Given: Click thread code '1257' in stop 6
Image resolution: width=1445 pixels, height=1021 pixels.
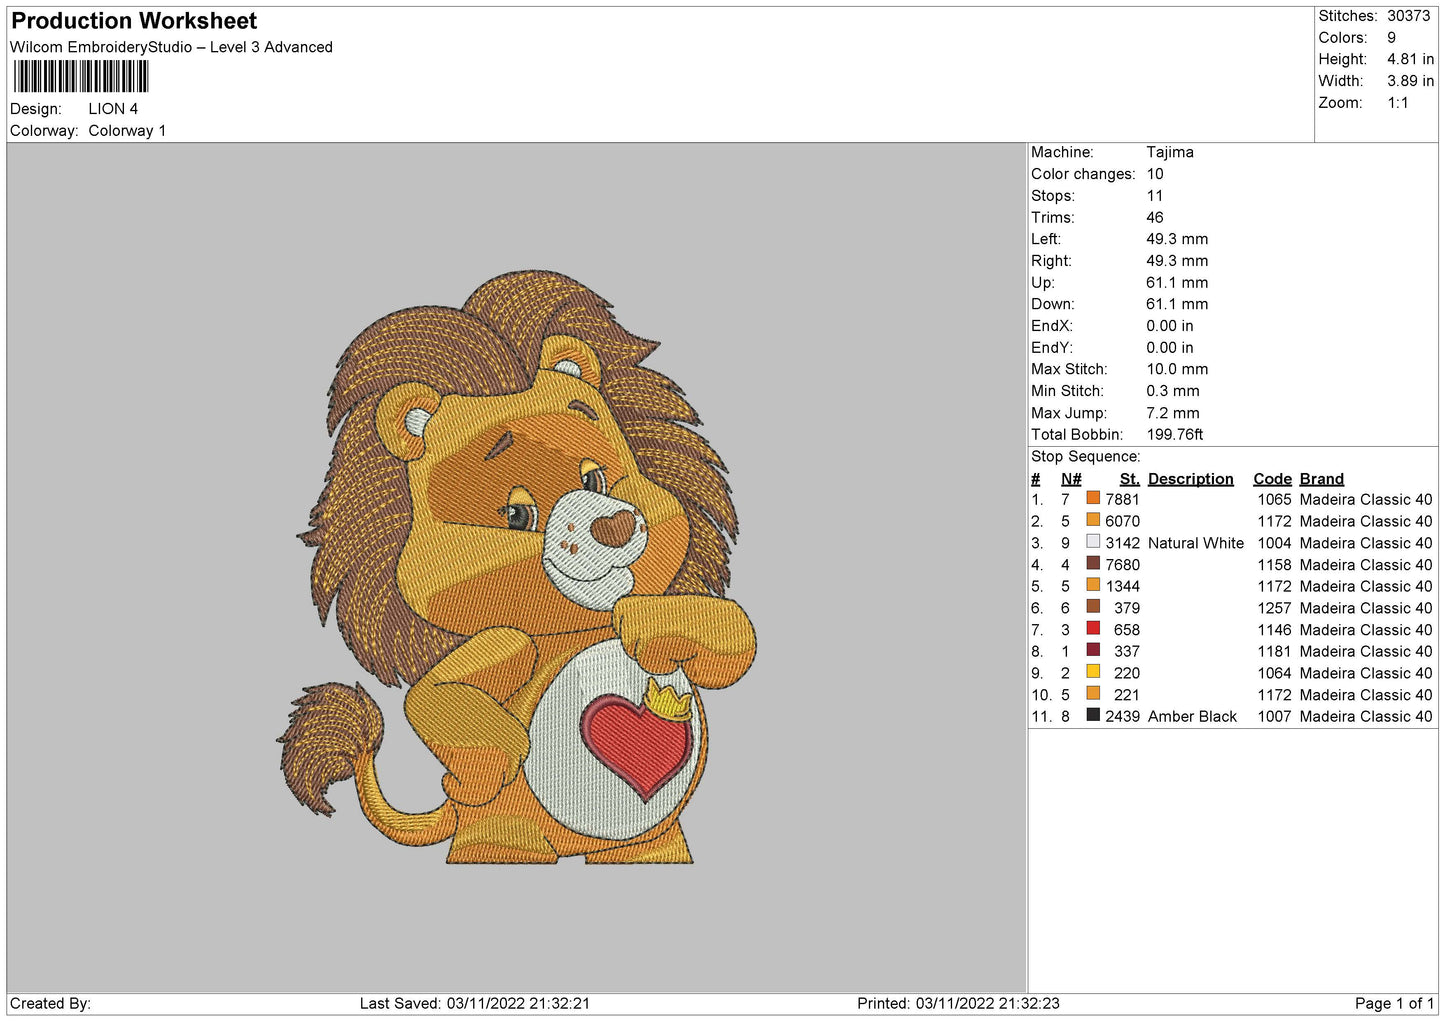Looking at the screenshot, I should 1275,608.
